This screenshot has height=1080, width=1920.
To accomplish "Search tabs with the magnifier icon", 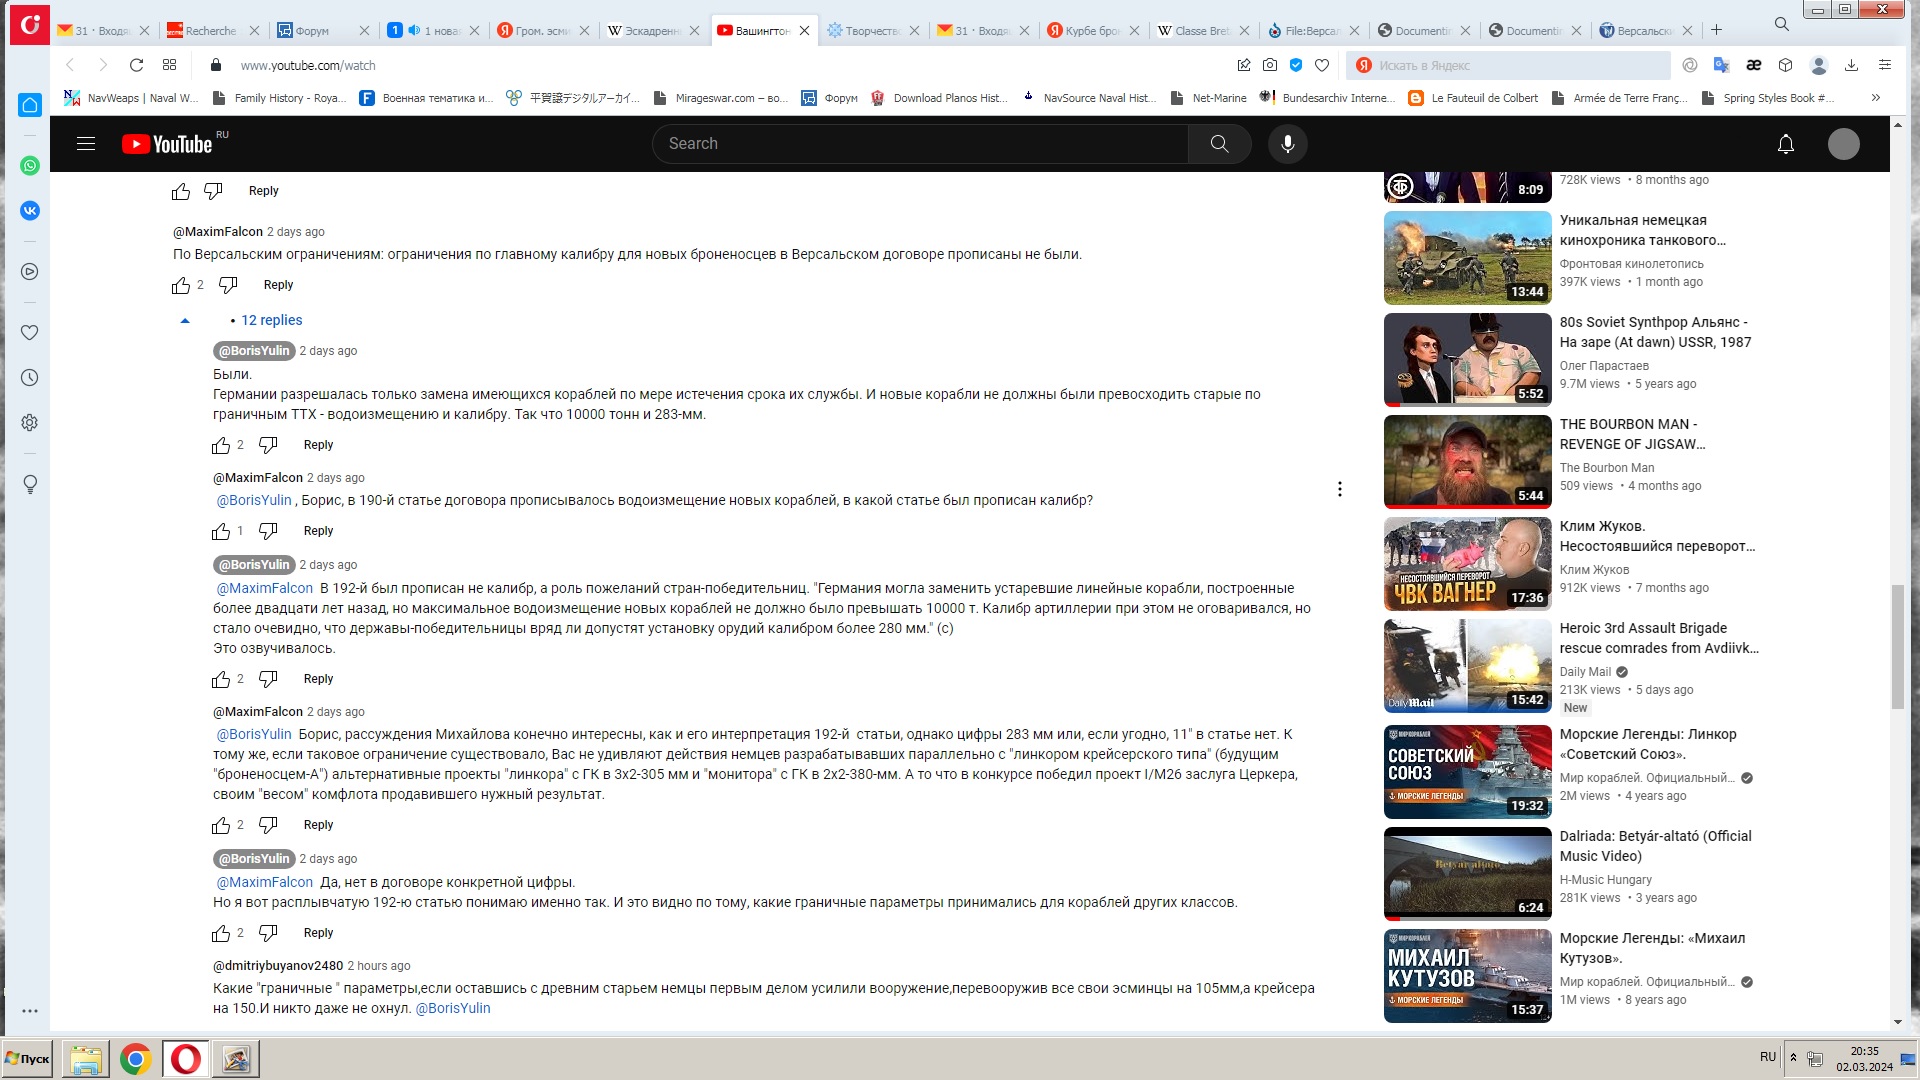I will point(1782,24).
